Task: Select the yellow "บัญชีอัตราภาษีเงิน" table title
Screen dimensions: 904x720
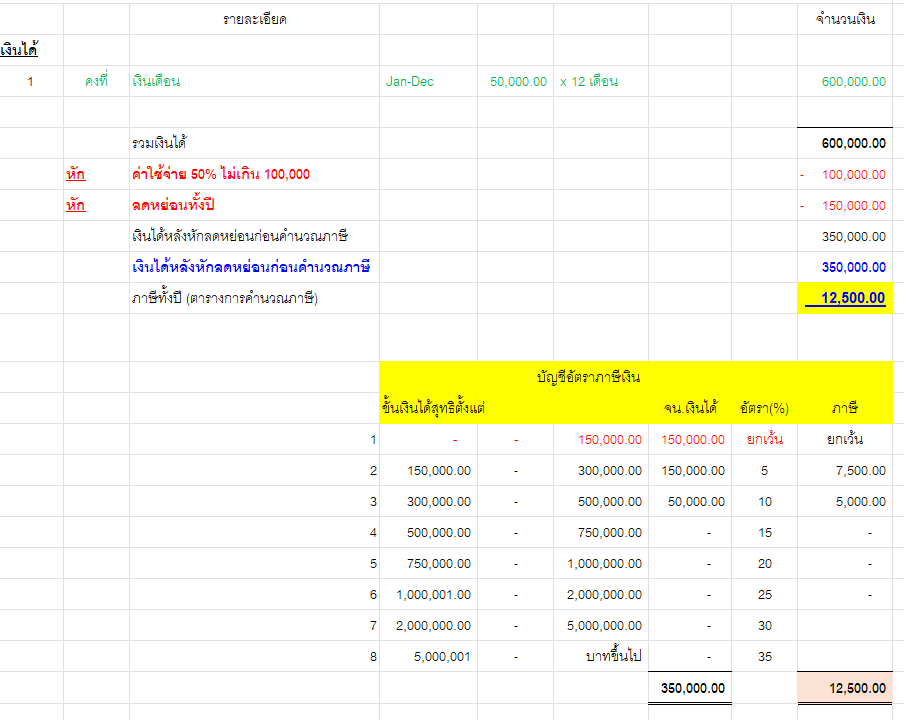Action: [588, 377]
